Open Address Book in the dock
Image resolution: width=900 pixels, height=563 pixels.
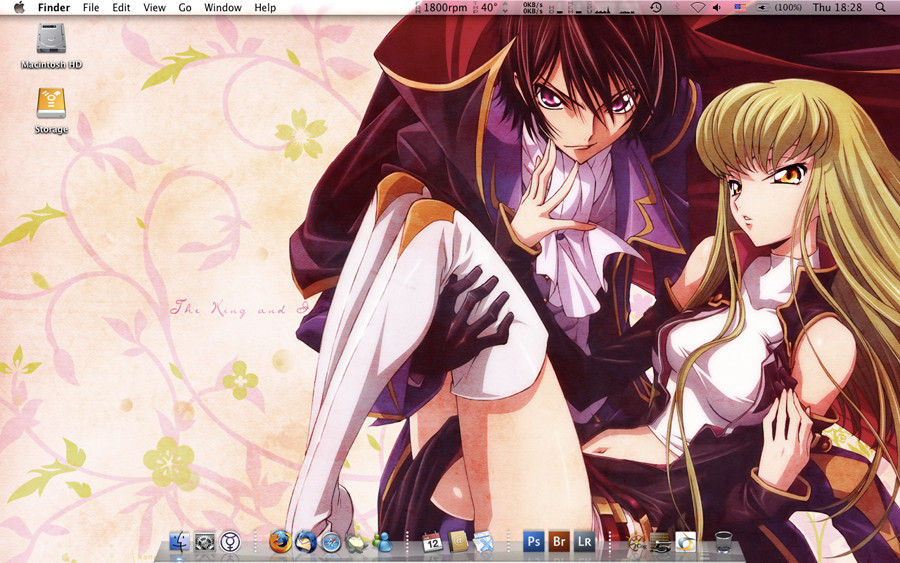tap(458, 542)
